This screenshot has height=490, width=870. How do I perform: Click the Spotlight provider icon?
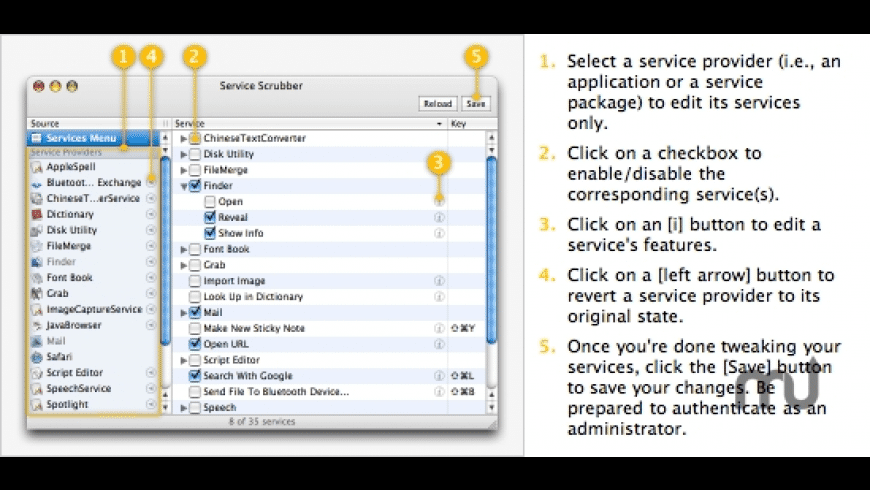point(37,405)
